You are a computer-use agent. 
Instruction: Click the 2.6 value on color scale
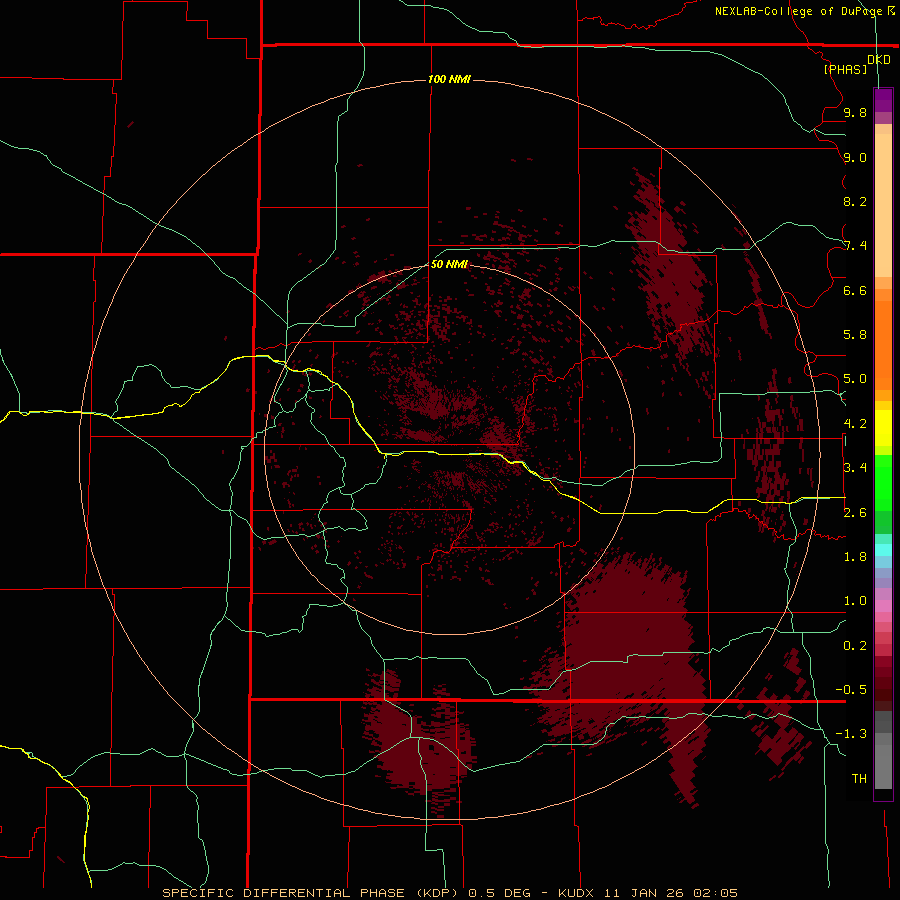(x=855, y=513)
